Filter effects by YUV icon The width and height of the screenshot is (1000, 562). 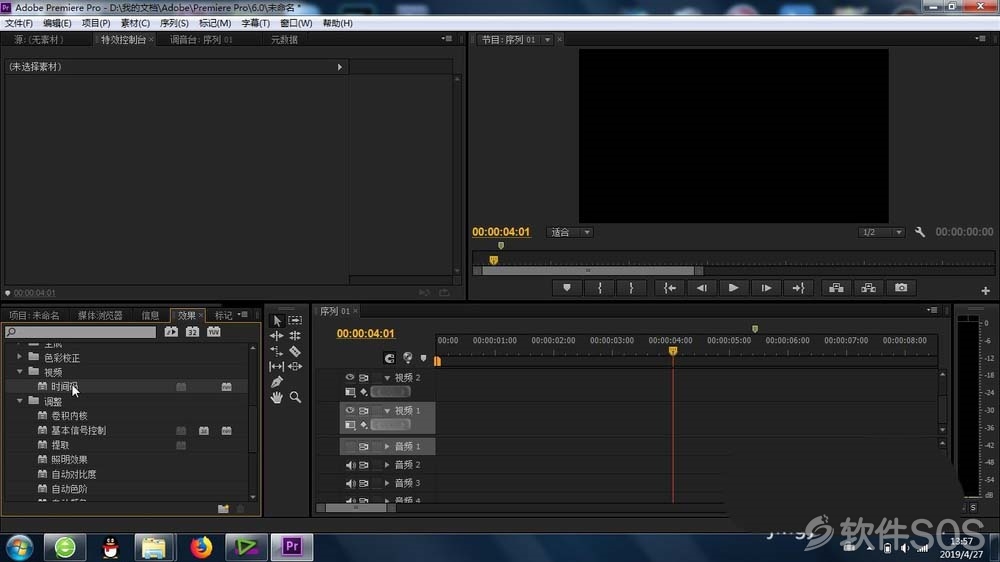click(214, 332)
